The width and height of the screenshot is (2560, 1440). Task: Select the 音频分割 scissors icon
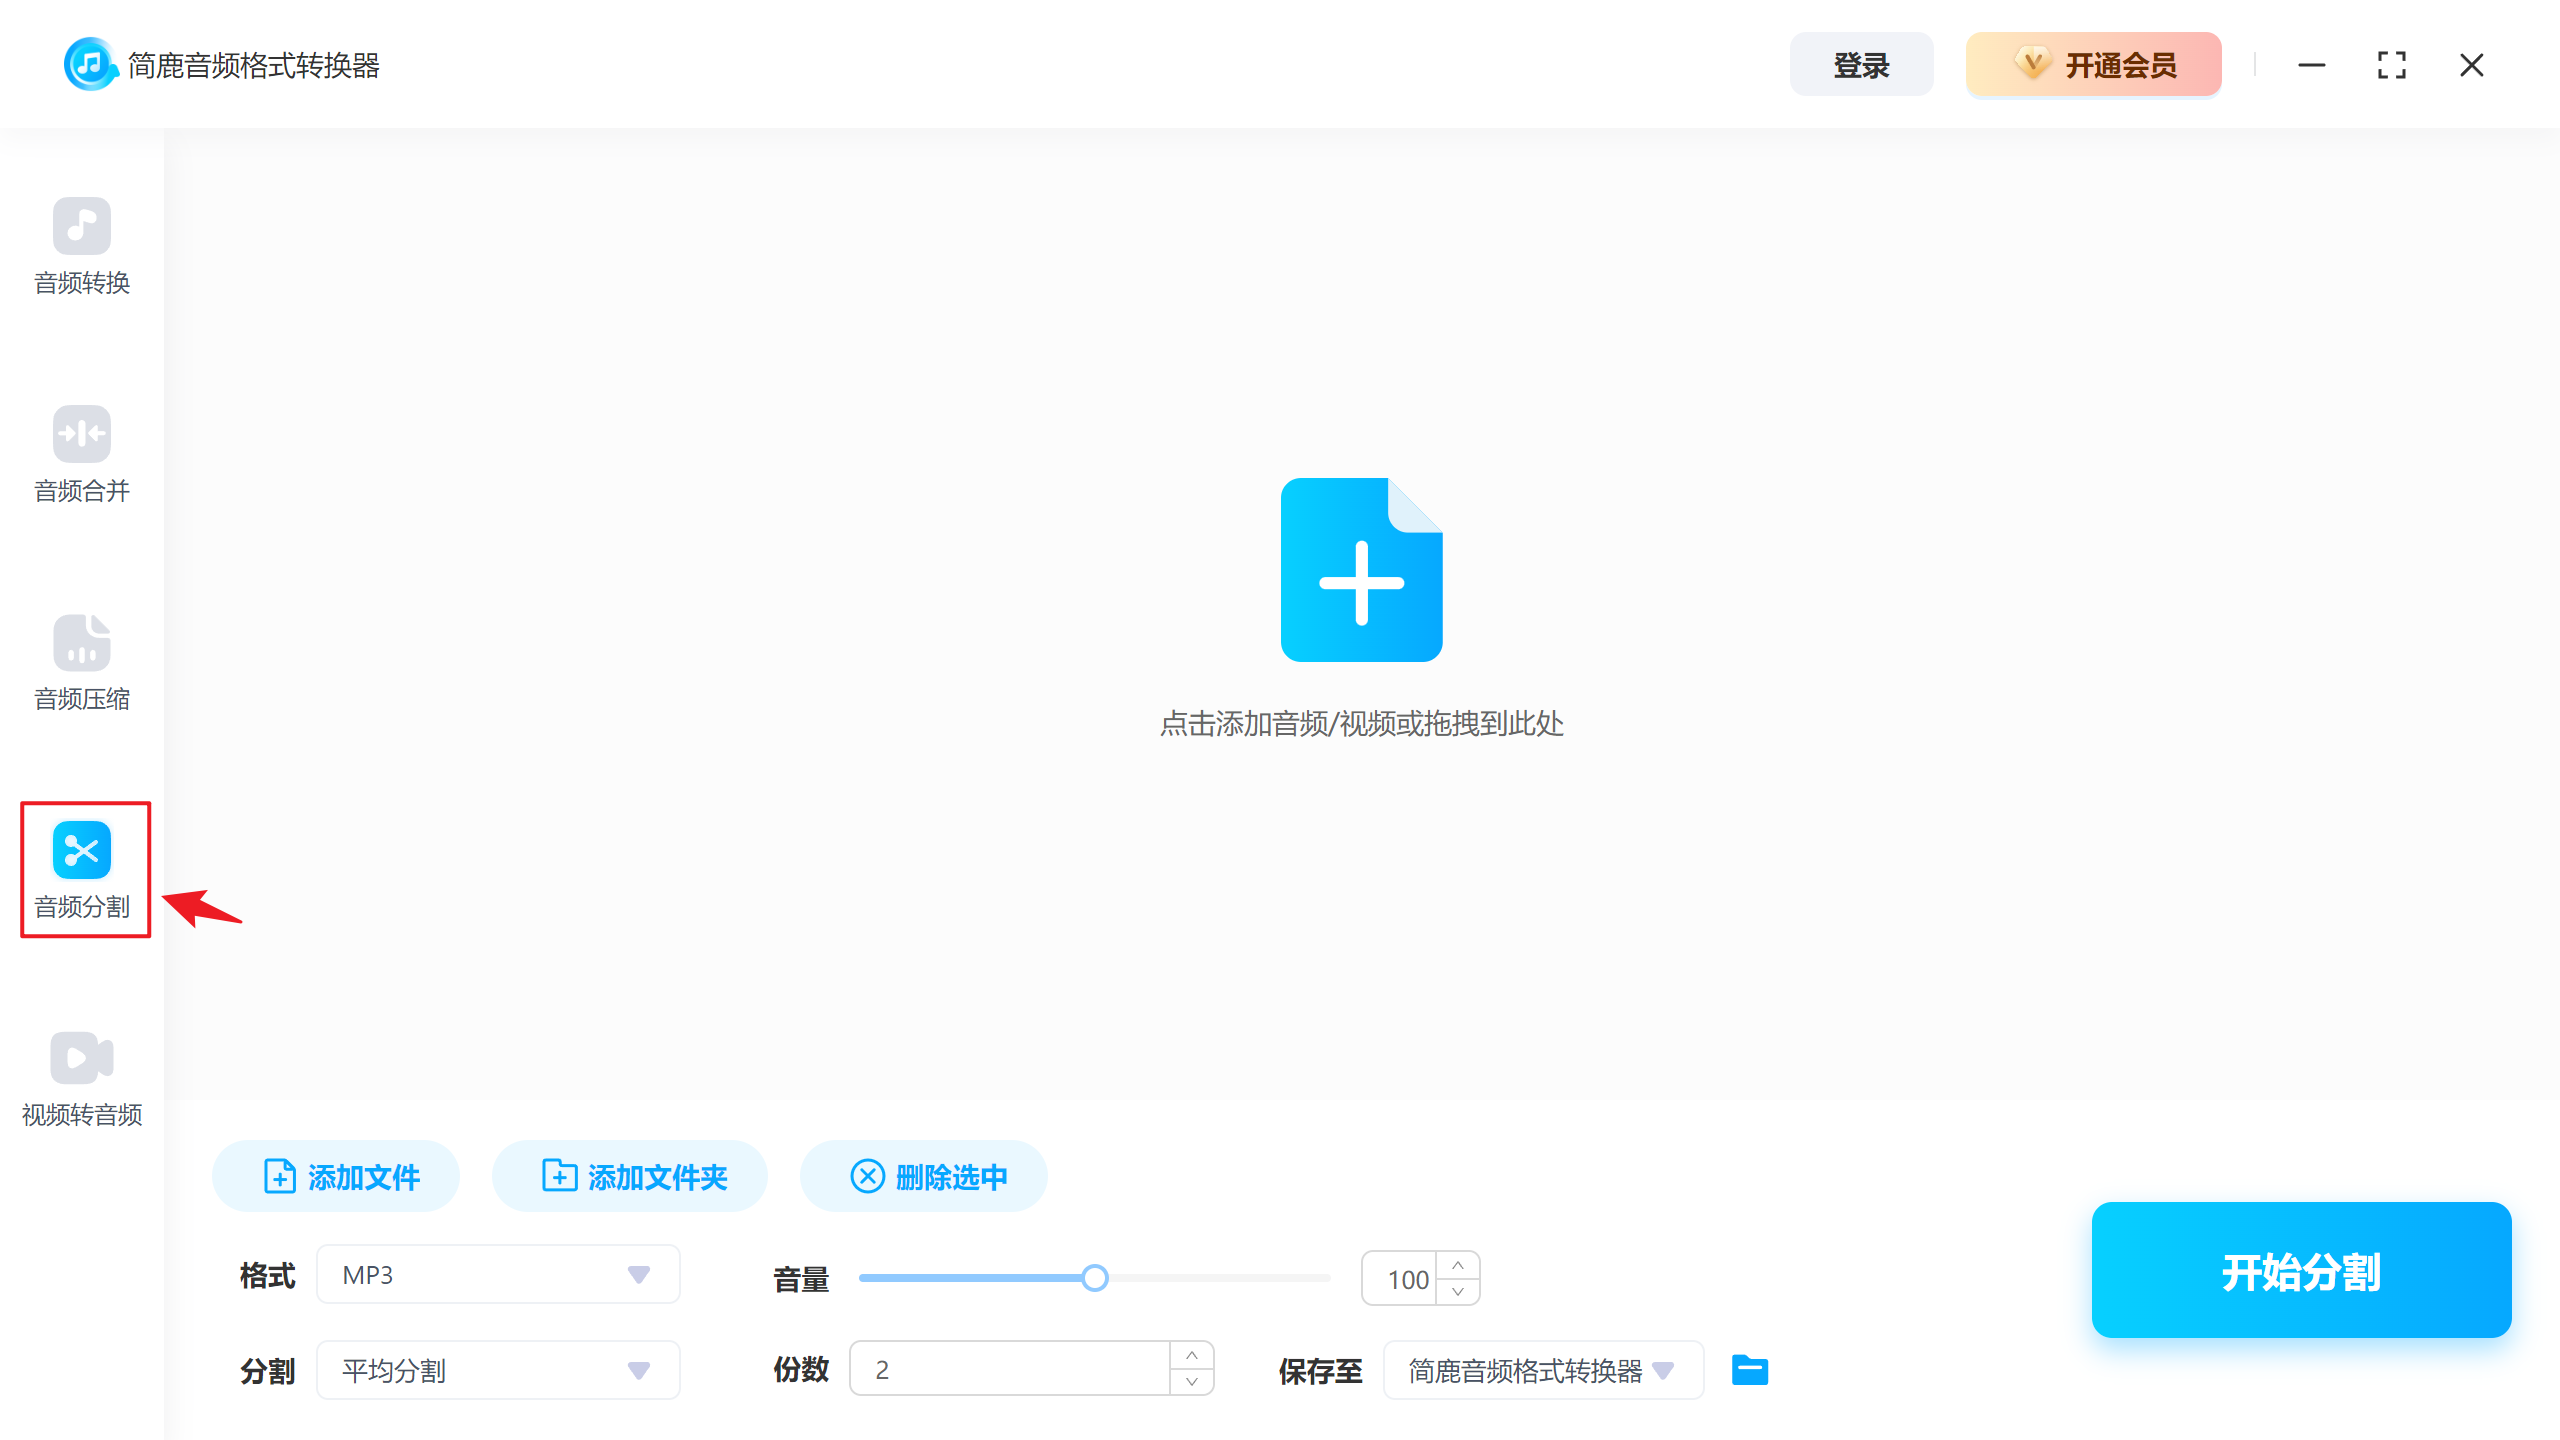pos(82,849)
